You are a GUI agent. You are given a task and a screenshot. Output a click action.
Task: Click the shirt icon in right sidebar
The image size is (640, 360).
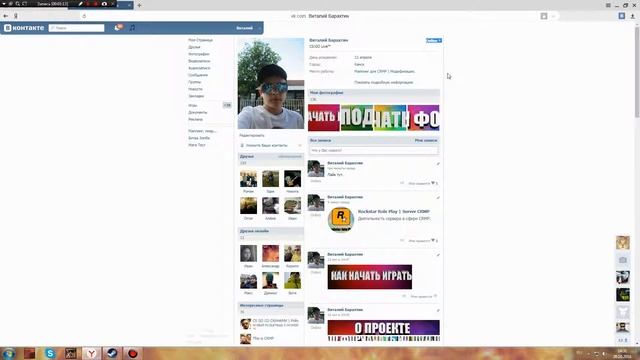click(623, 312)
